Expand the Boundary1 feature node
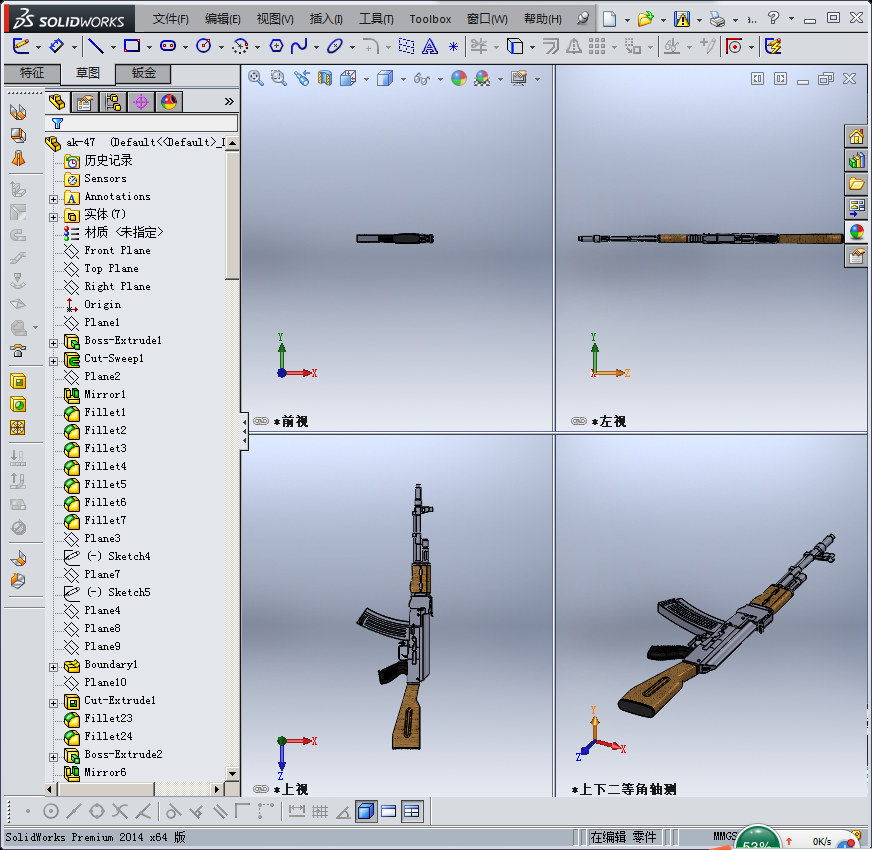The image size is (872, 850). [54, 666]
